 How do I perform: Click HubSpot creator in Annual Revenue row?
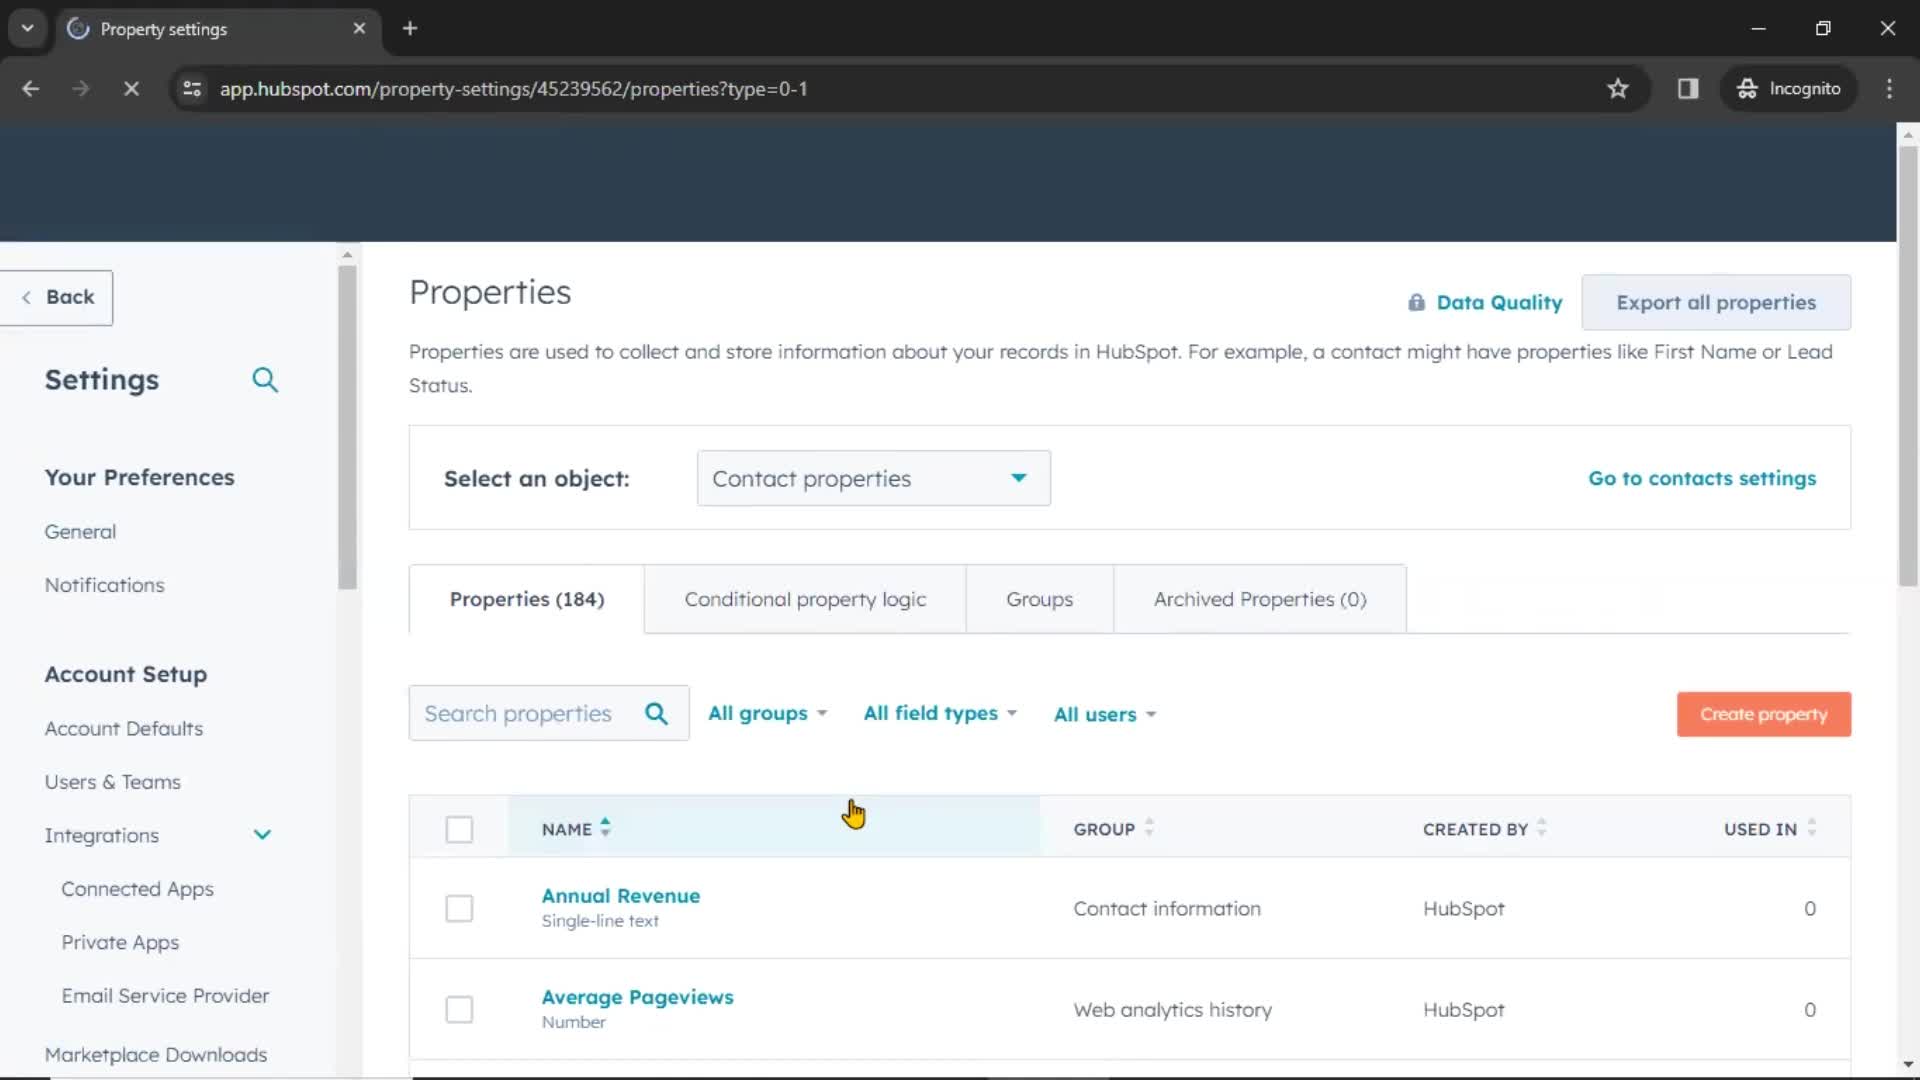1463,909
